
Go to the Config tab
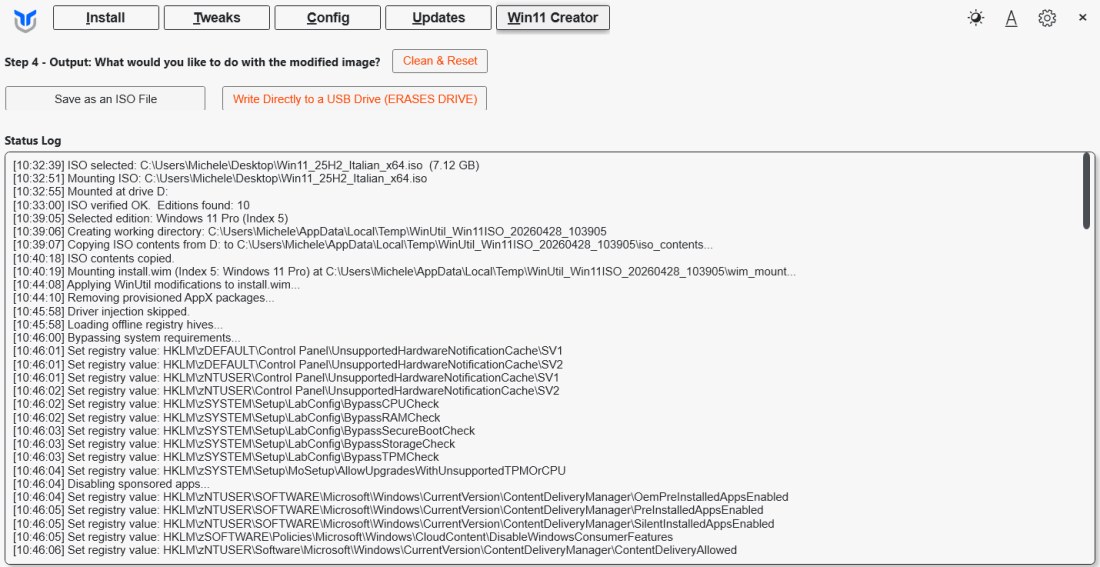(327, 18)
